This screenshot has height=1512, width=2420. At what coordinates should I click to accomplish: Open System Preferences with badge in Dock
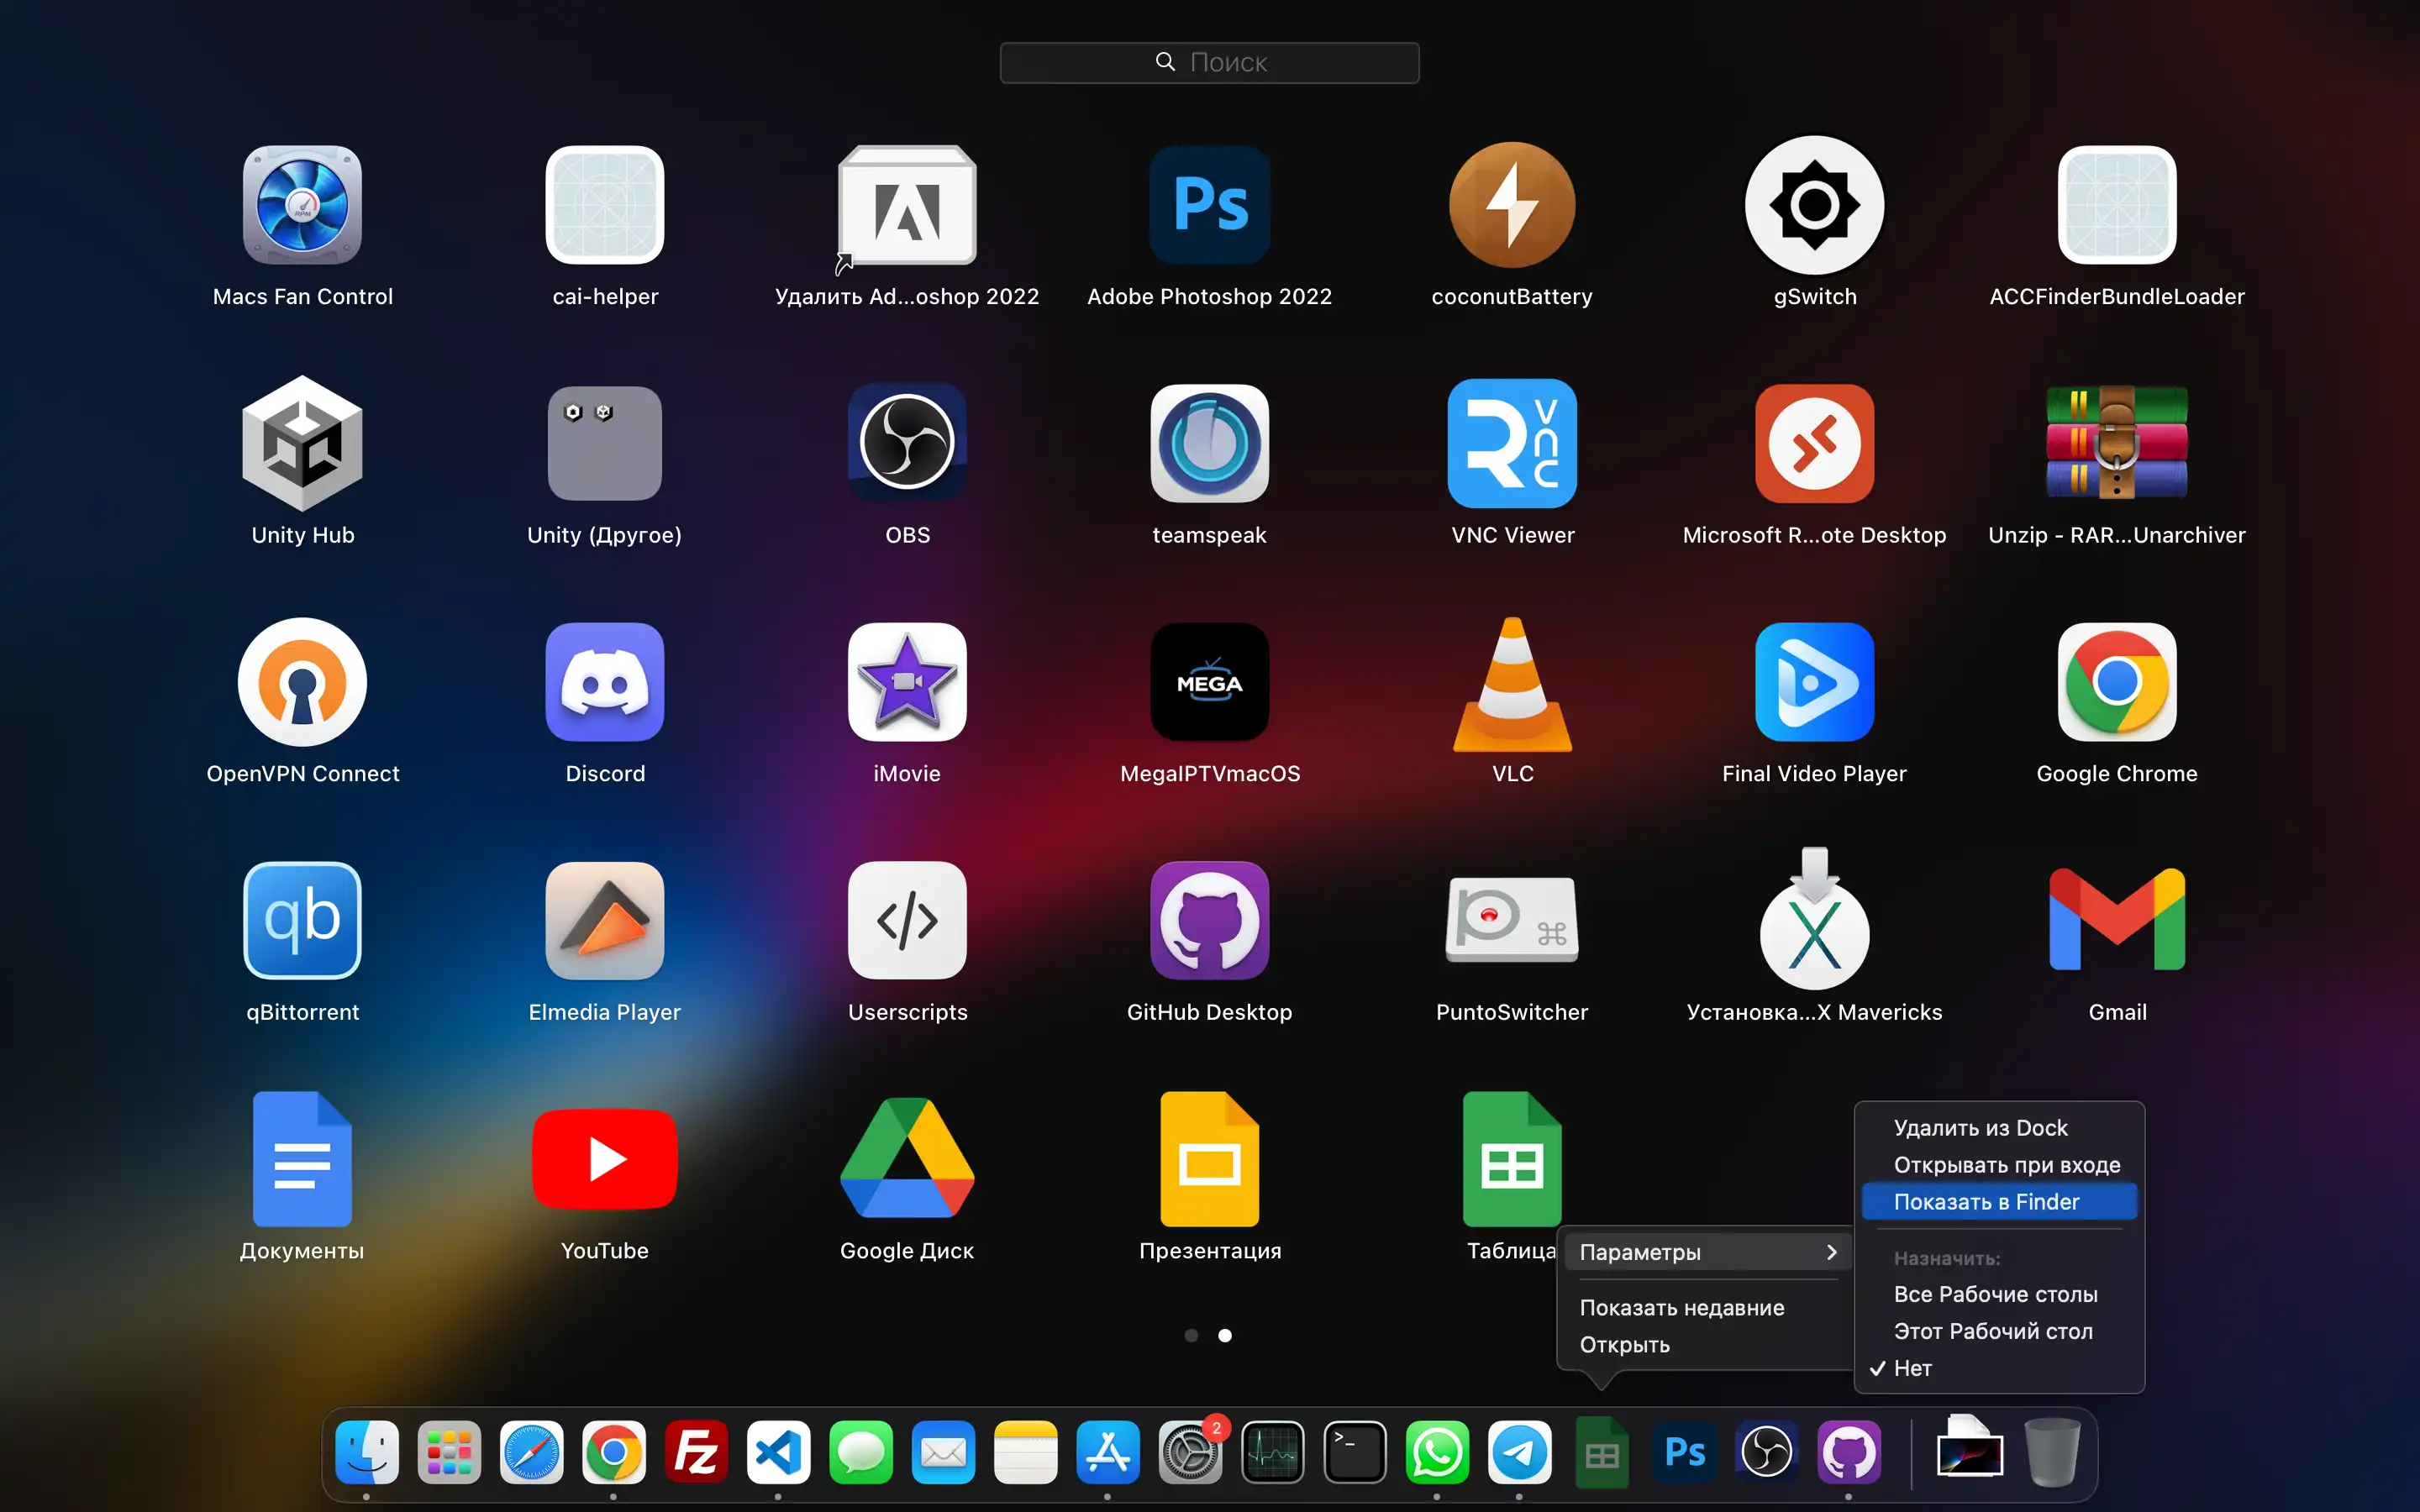click(x=1190, y=1451)
